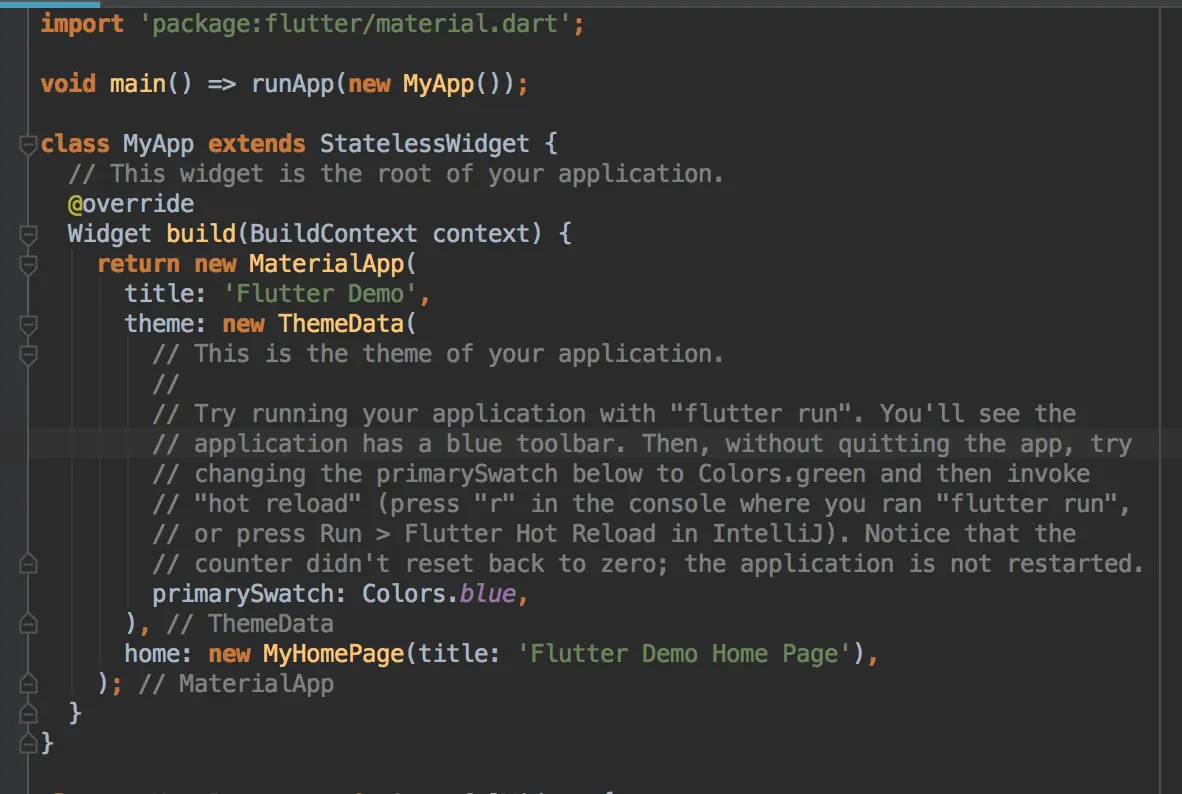Click 'MyApp' in the class declaration

[x=158, y=143]
